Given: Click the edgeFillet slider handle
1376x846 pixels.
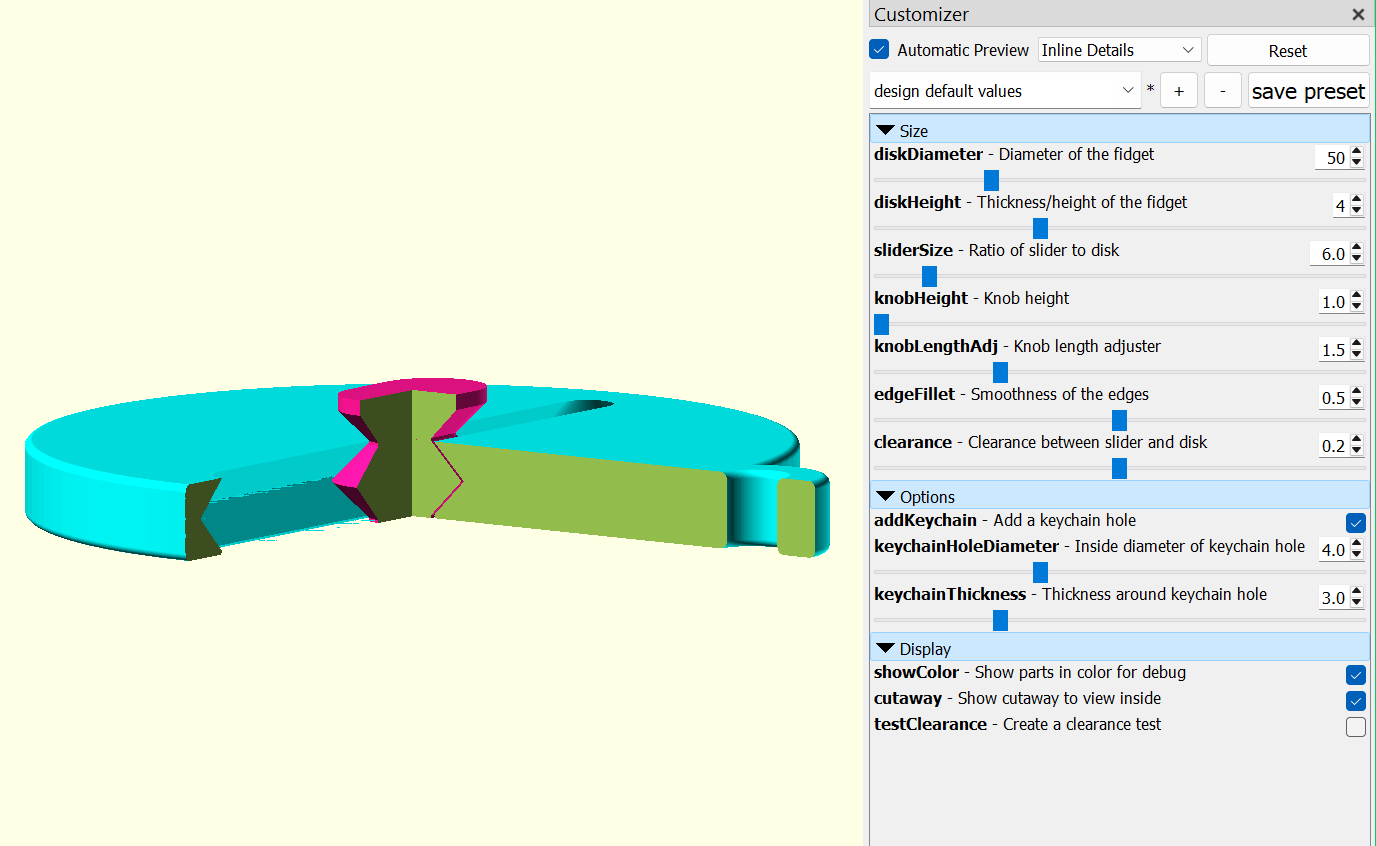Looking at the screenshot, I should click(x=1119, y=420).
